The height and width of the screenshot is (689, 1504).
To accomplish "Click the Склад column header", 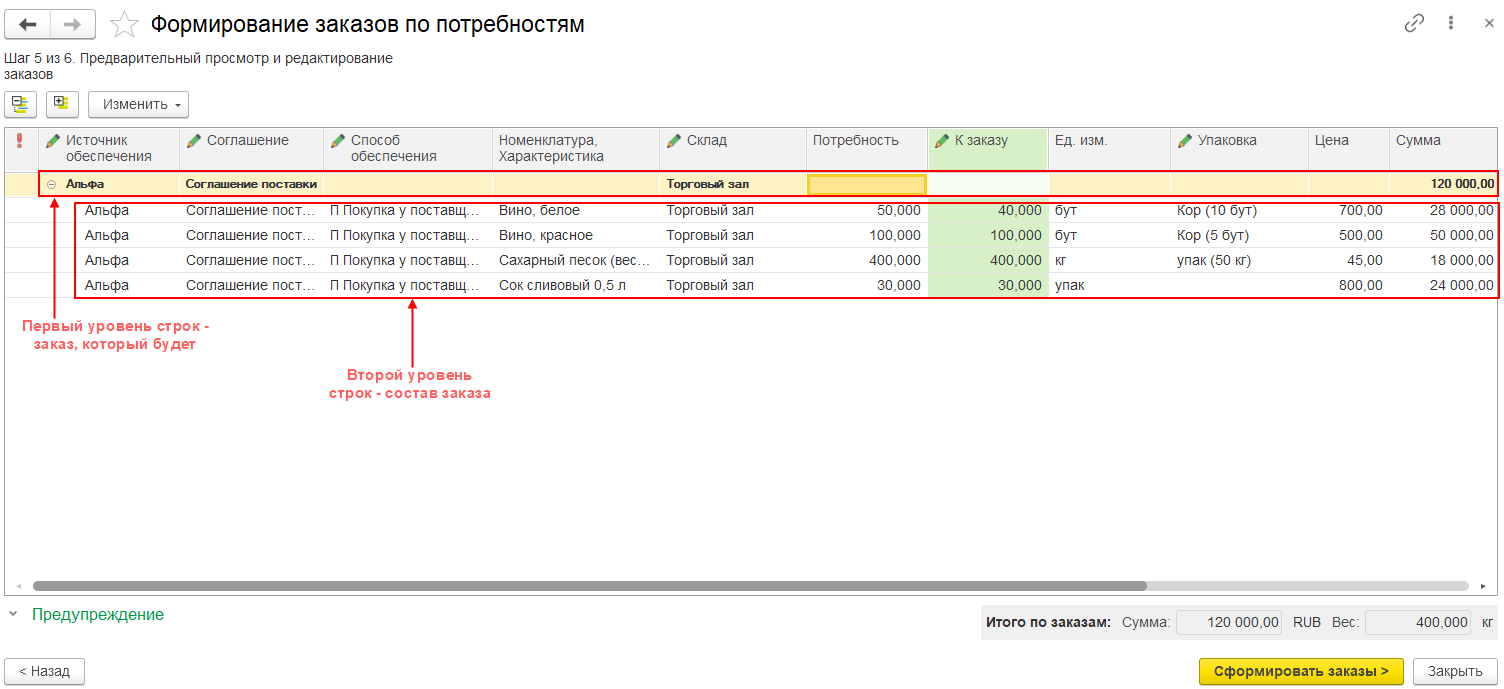I will click(733, 148).
